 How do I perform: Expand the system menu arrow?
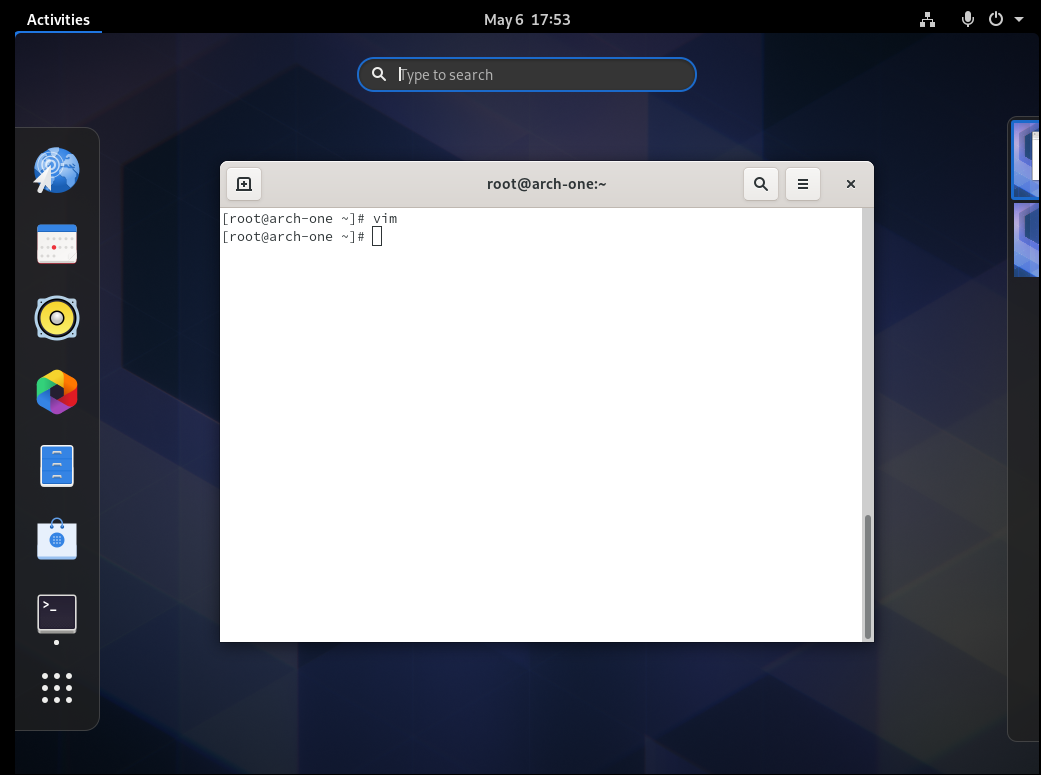tap(1018, 19)
